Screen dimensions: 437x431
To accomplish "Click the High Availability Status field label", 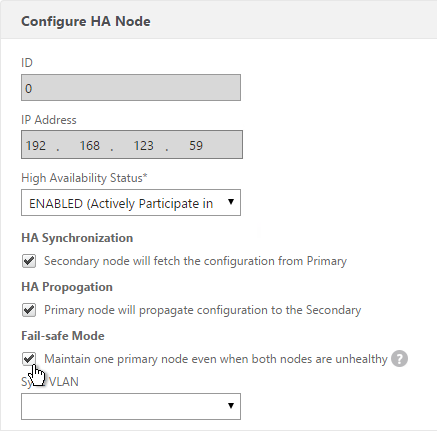I will (84, 178).
